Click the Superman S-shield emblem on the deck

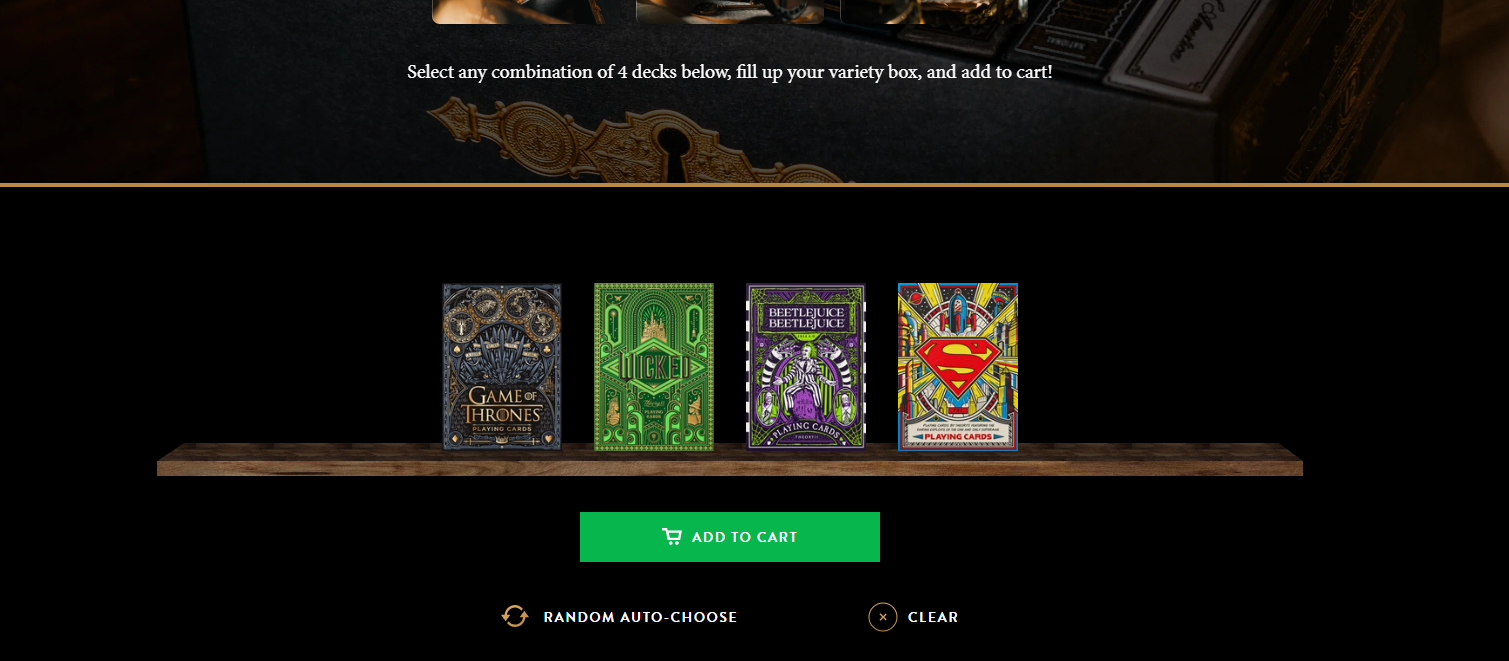[957, 366]
